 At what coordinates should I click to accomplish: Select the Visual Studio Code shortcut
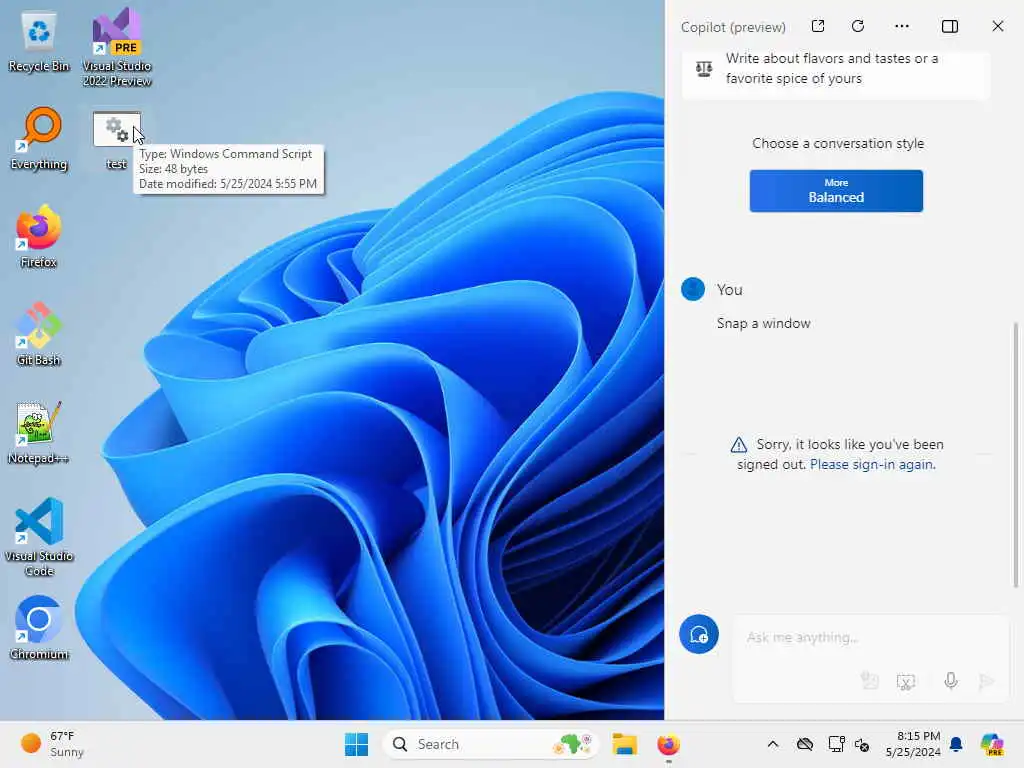[x=39, y=537]
